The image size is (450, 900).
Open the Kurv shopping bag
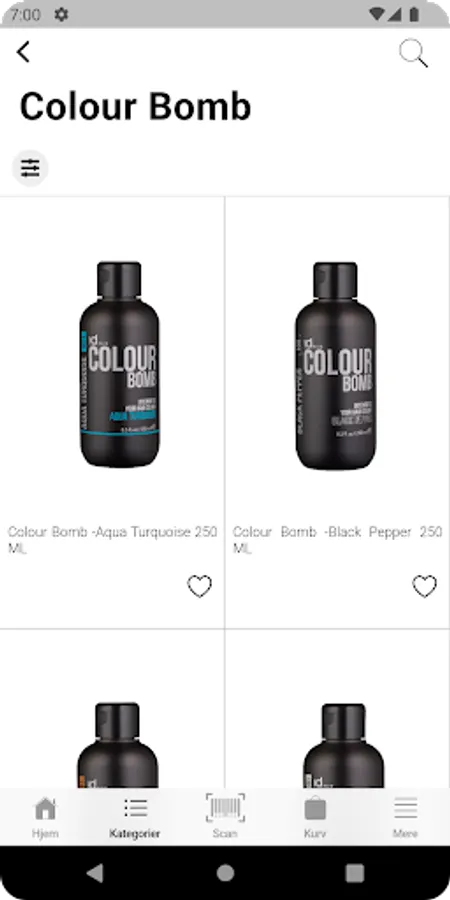[315, 817]
